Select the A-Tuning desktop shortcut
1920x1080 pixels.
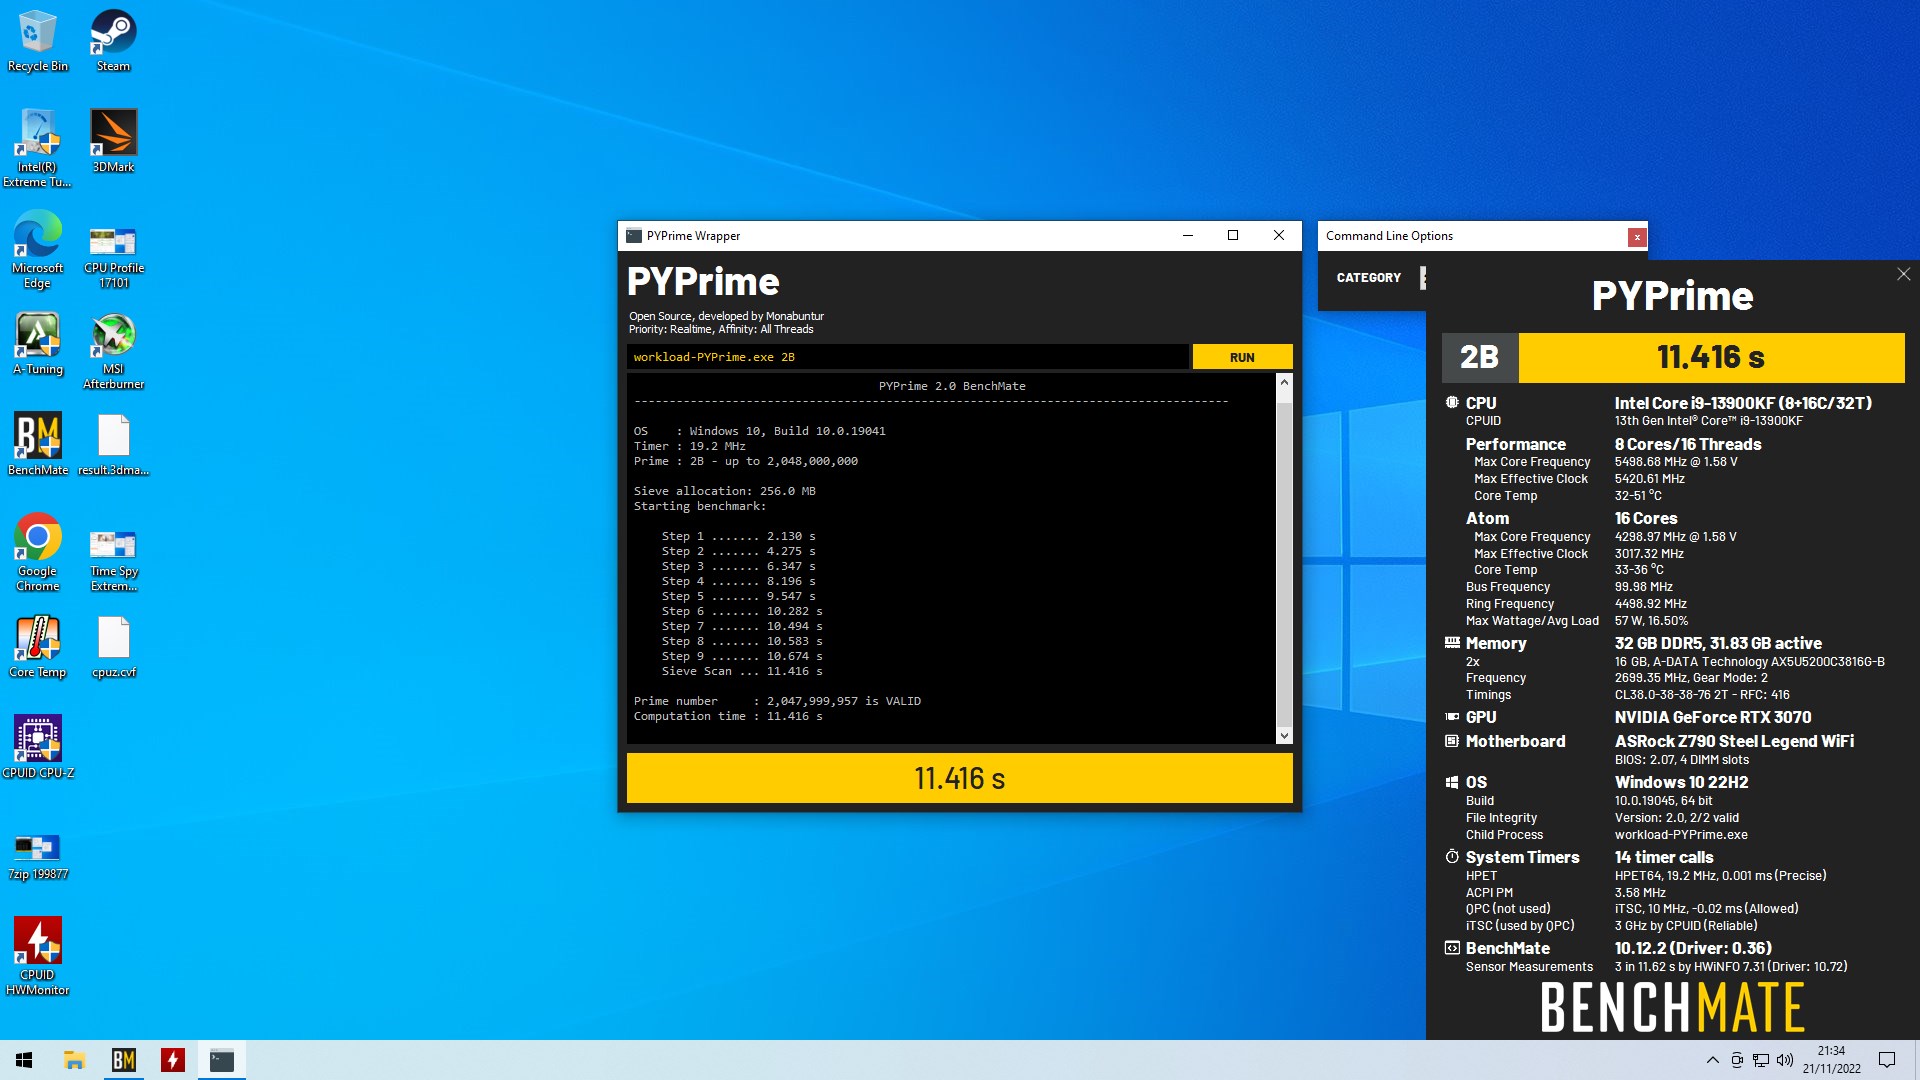coord(38,343)
